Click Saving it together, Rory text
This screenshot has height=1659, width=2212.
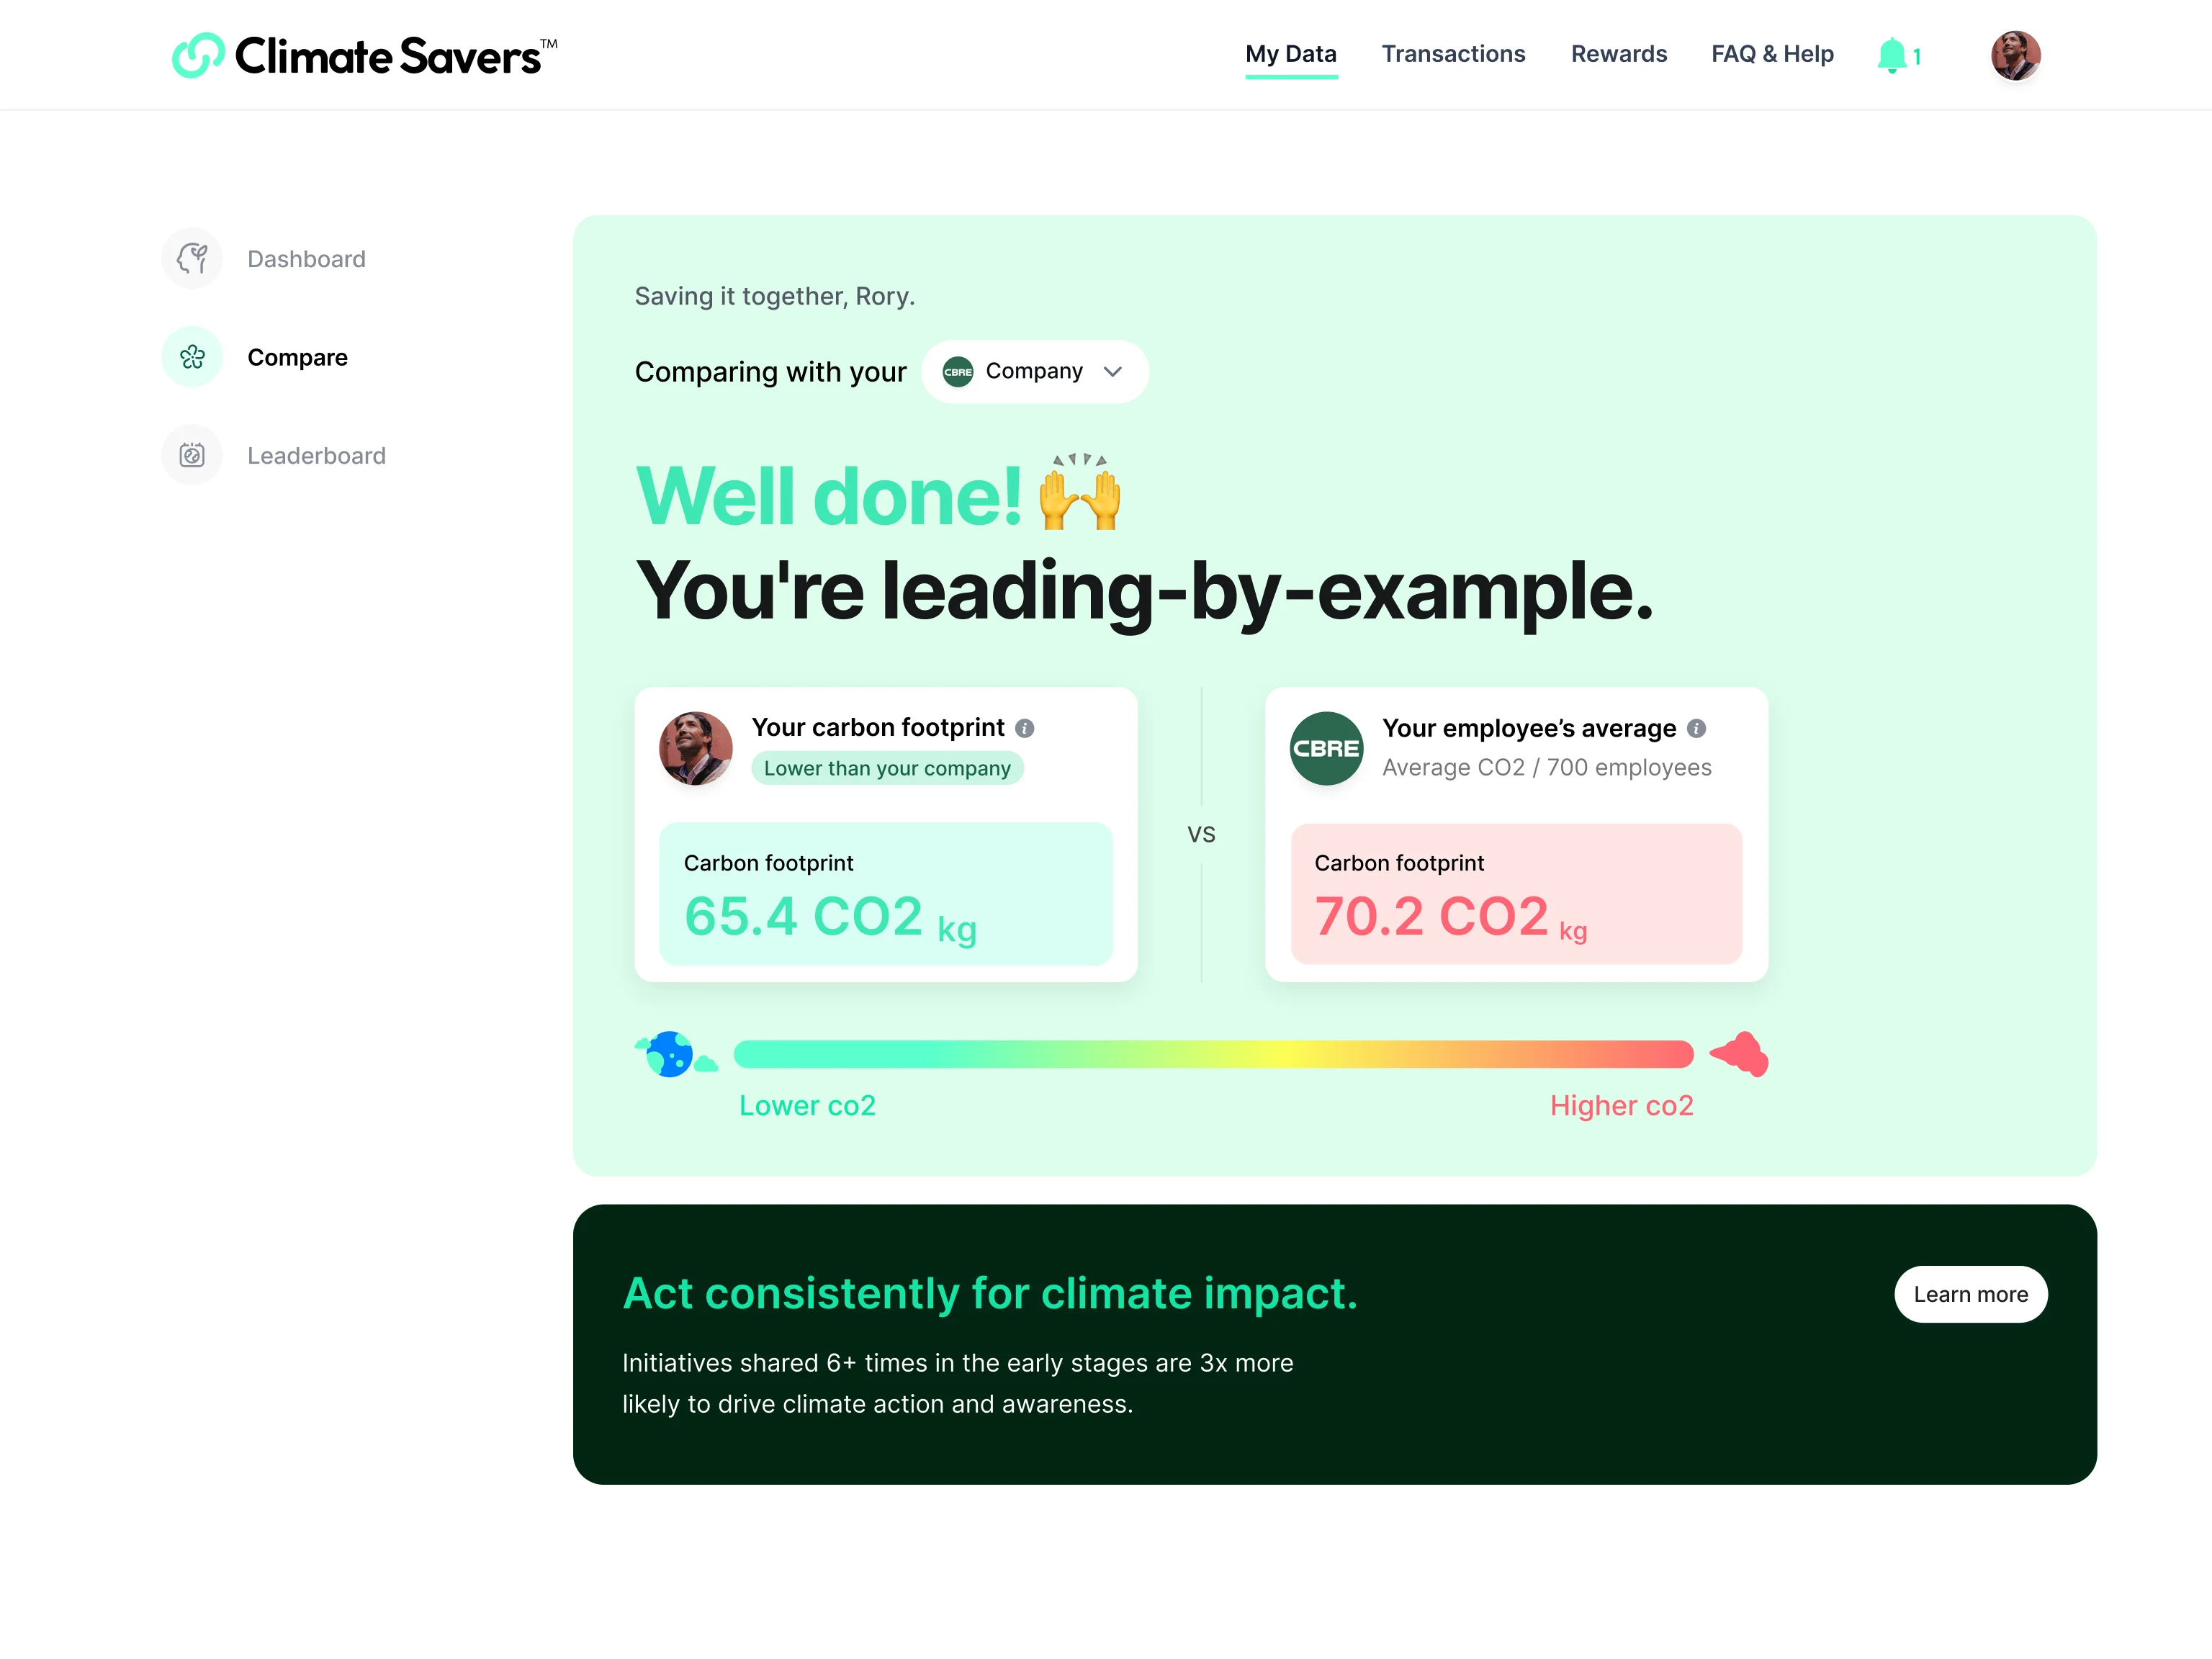click(775, 296)
